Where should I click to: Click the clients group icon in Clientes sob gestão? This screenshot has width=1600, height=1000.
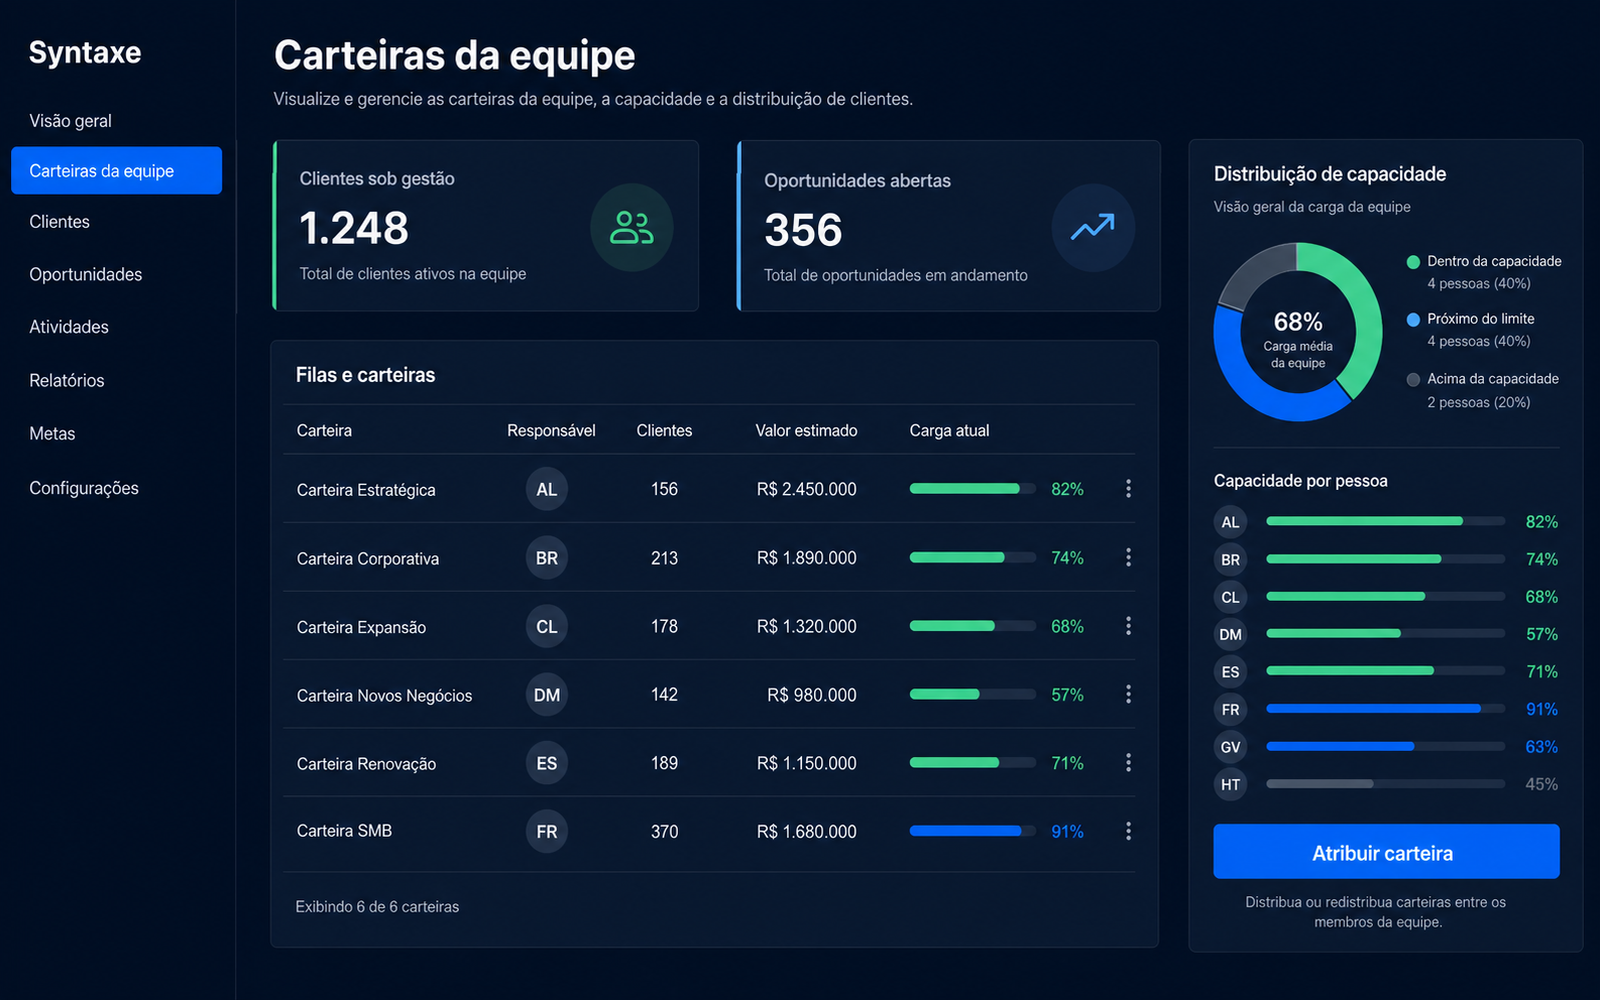(632, 228)
